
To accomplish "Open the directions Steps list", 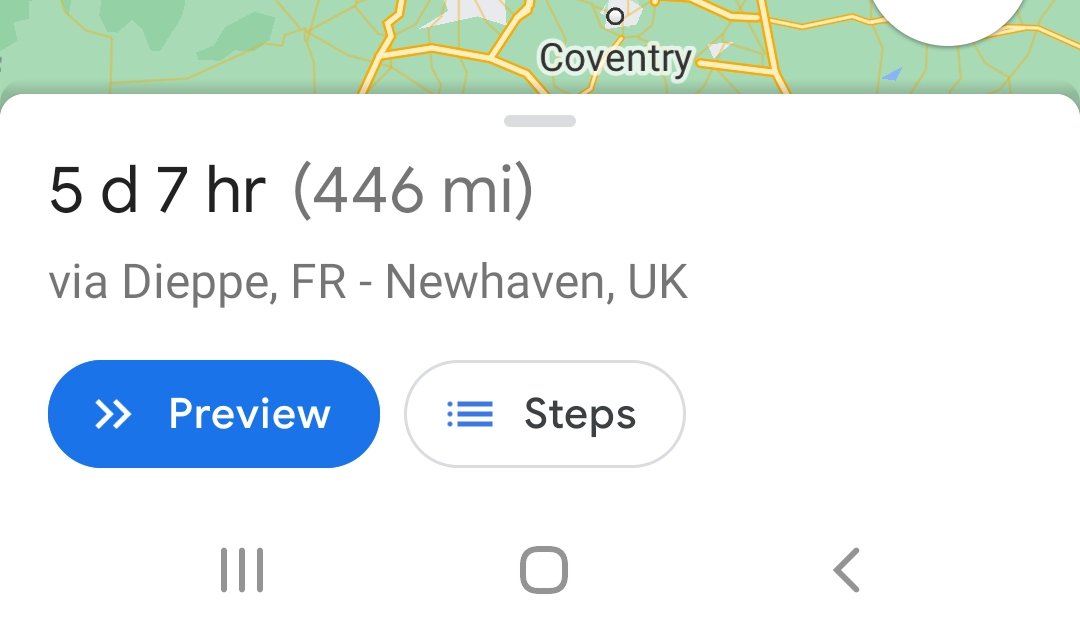I will tap(545, 414).
